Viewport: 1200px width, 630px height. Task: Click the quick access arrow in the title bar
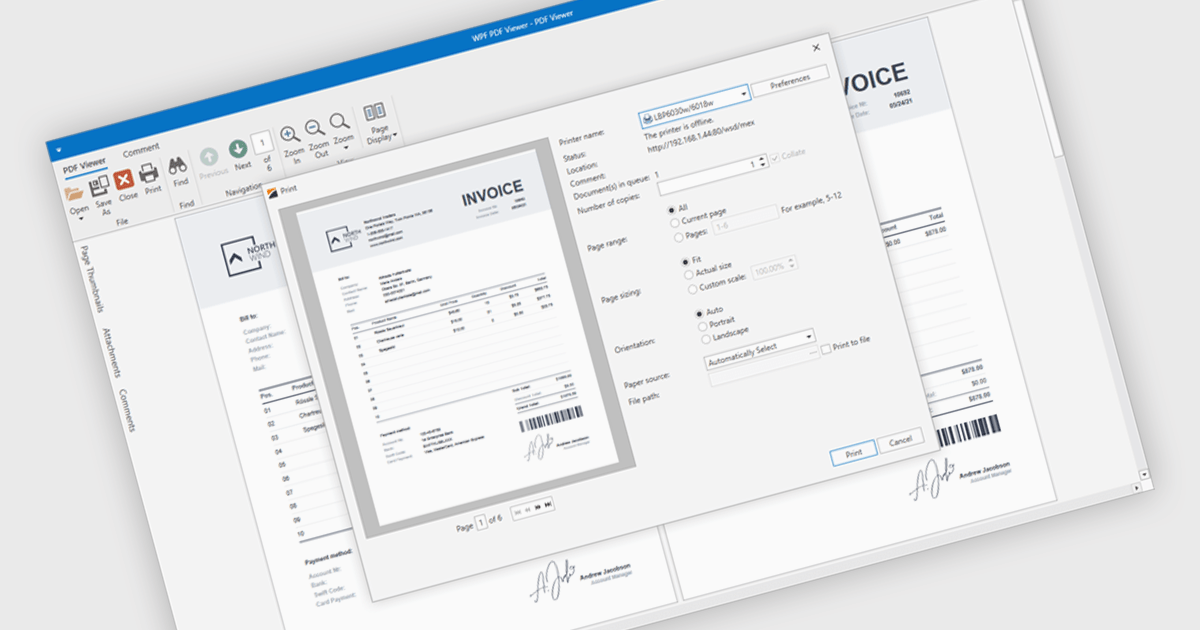click(x=58, y=148)
